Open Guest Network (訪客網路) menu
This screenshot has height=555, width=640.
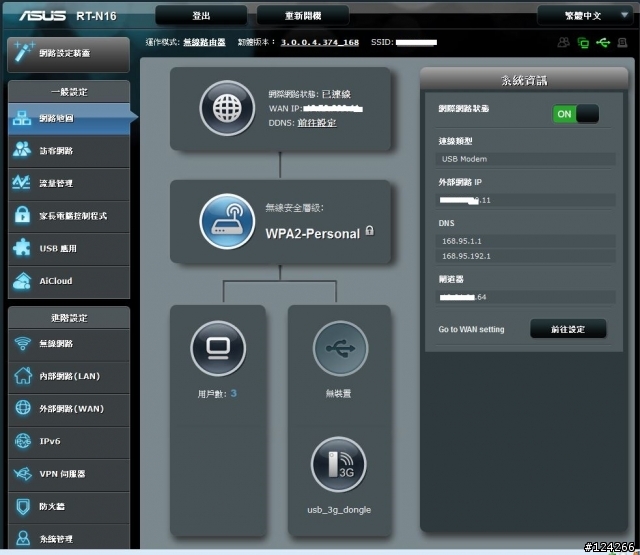point(69,151)
